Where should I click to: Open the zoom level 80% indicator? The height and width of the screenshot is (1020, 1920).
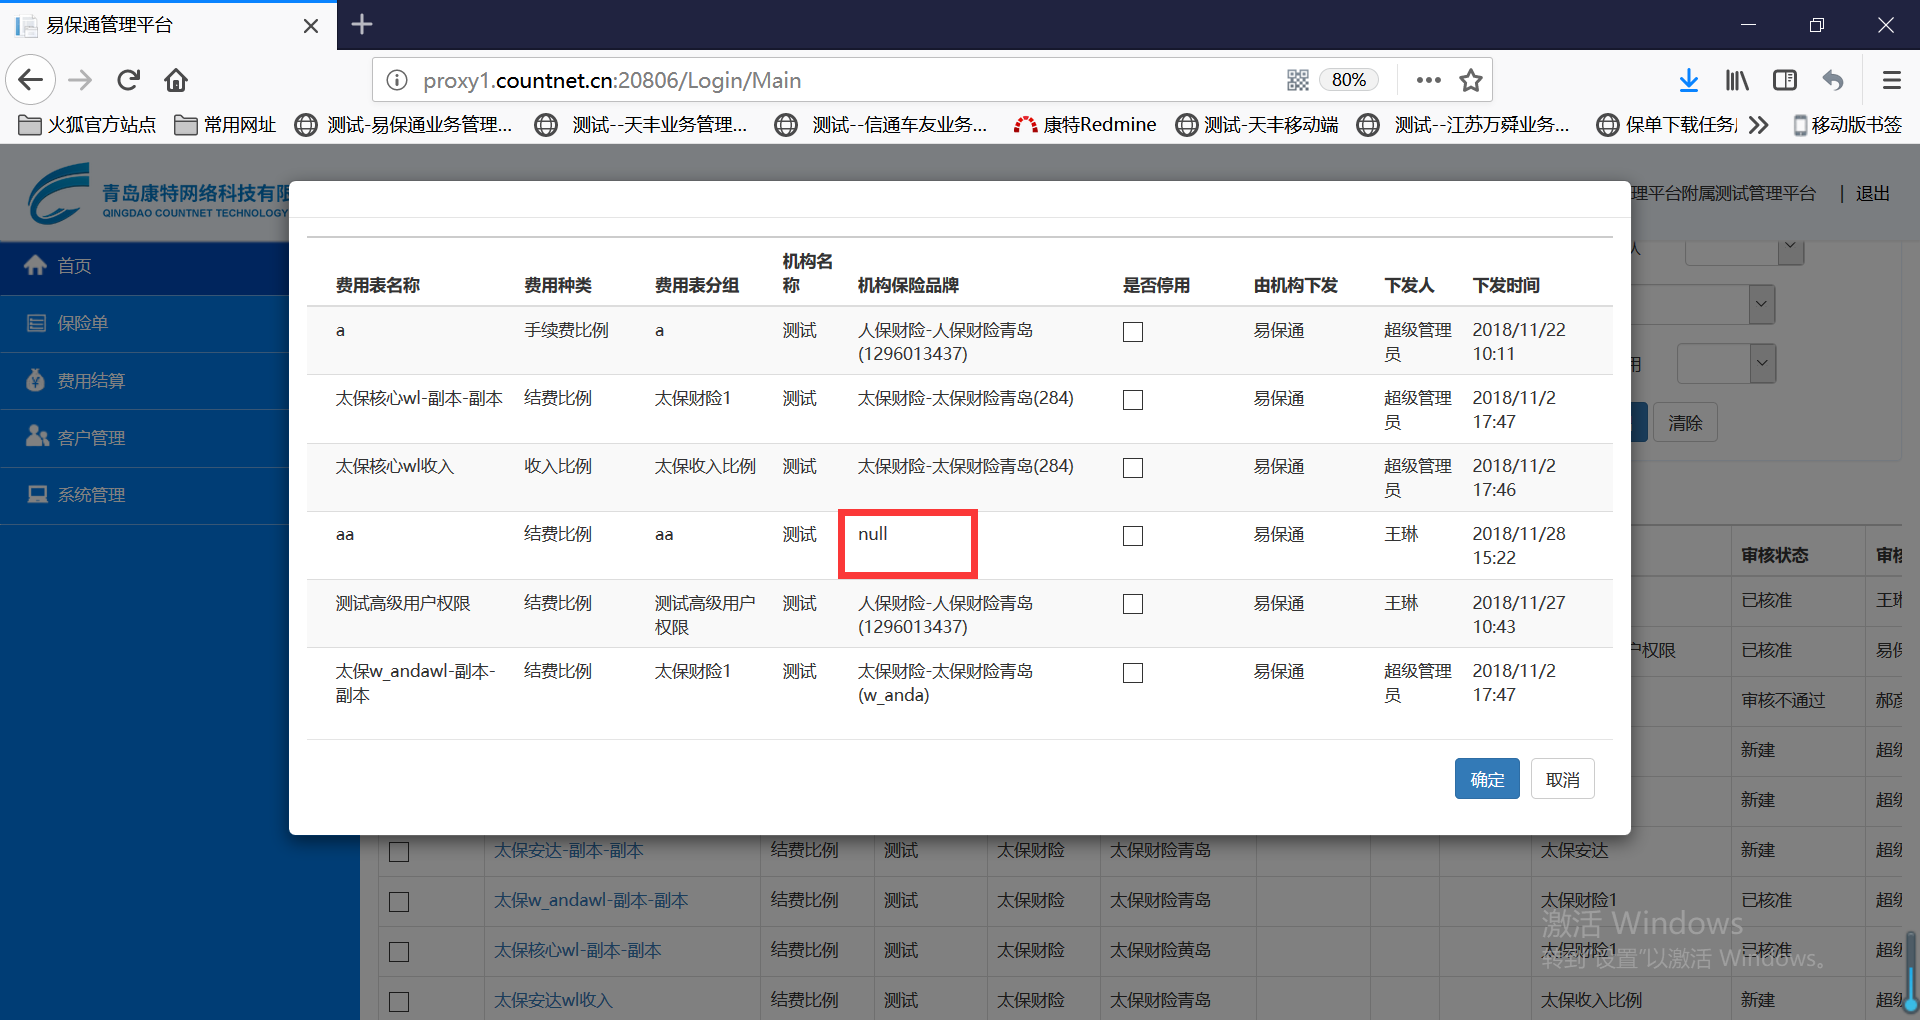coord(1348,80)
